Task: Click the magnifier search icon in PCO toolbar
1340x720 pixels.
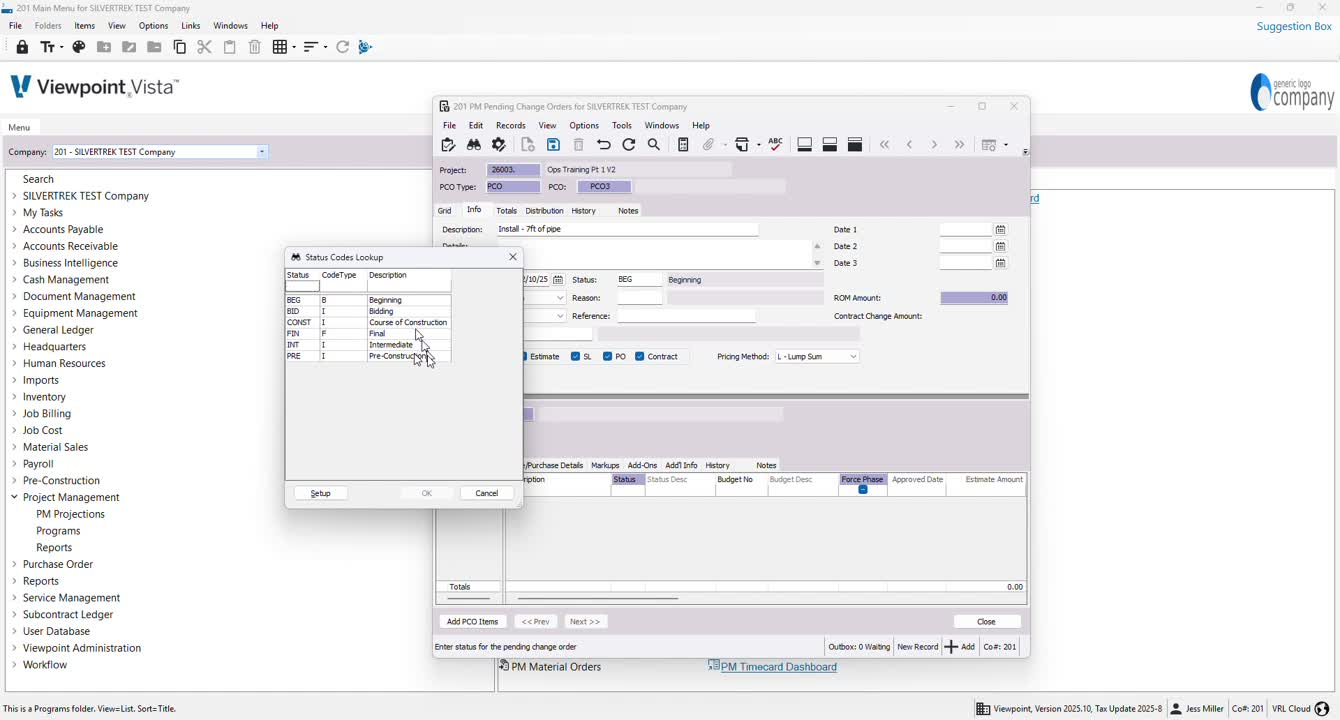Action: click(x=654, y=145)
